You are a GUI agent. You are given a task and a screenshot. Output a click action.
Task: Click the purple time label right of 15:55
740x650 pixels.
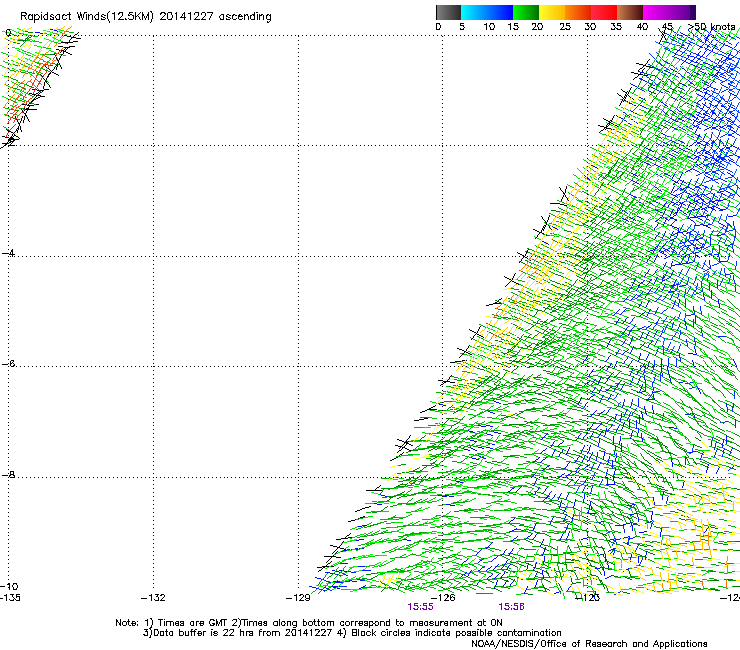[512, 607]
